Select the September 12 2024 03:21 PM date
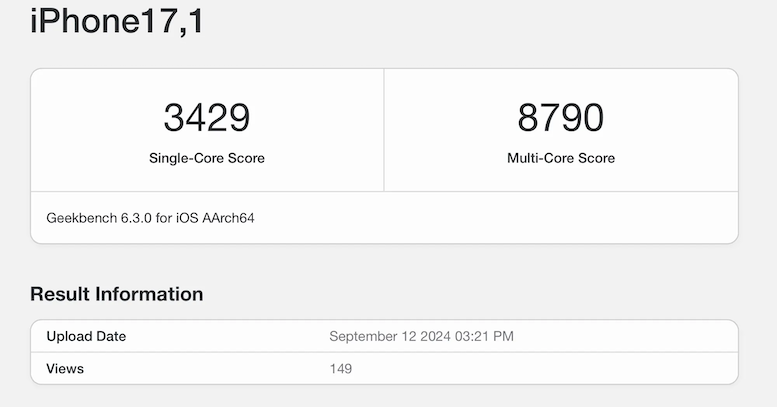Viewport: 777px width, 407px height. (x=421, y=336)
